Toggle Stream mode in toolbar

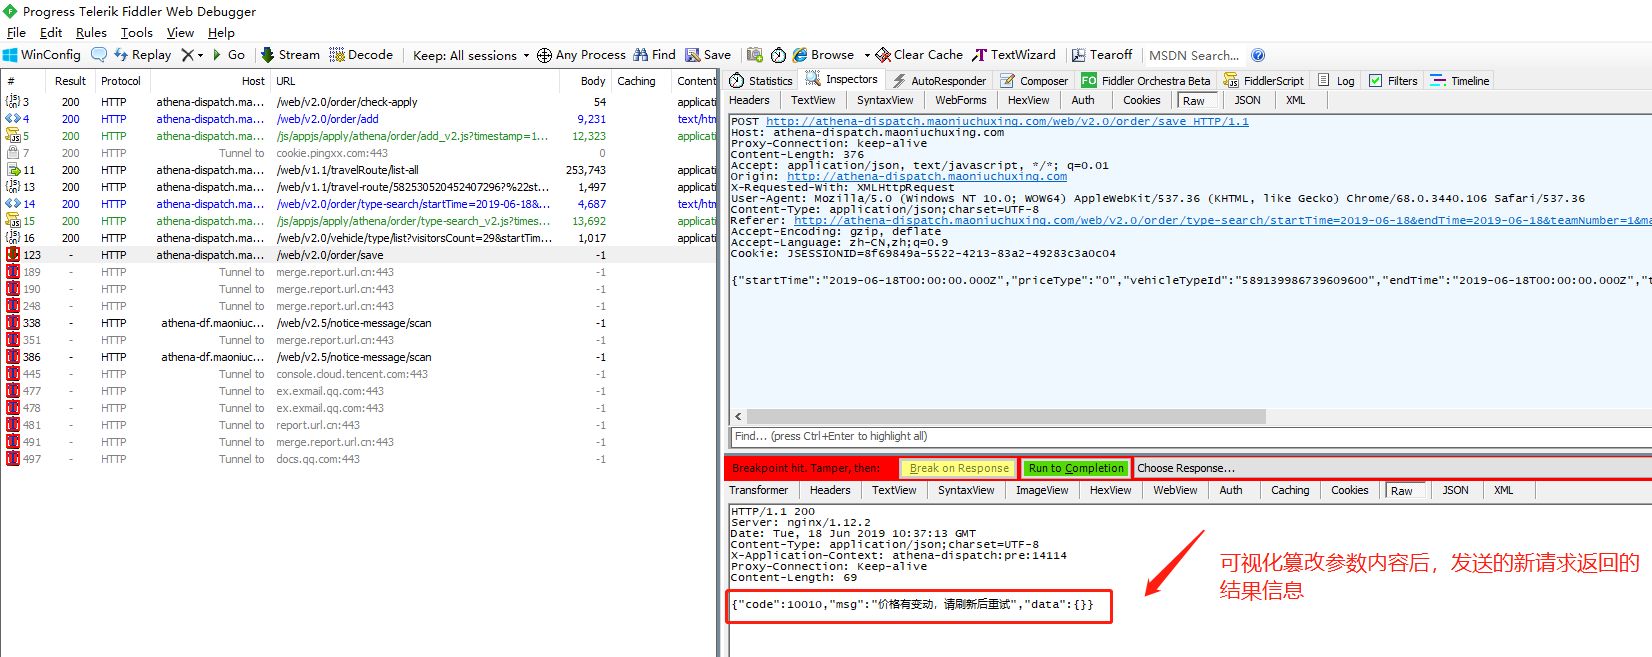click(290, 55)
